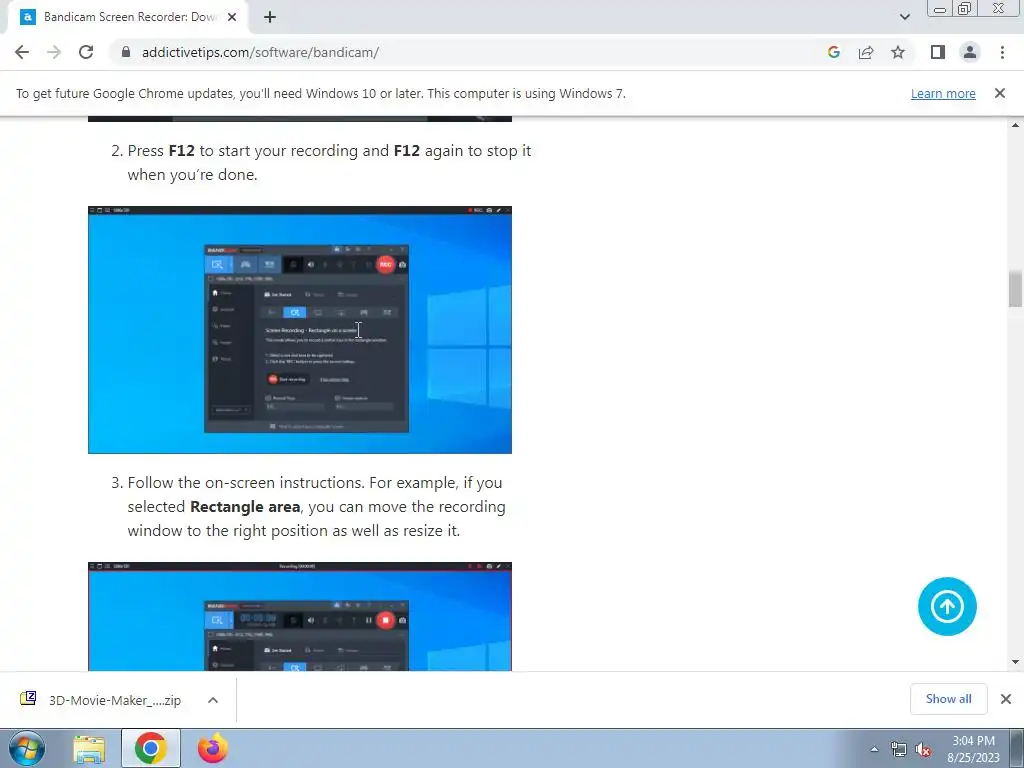Close the downloads bar
This screenshot has height=768, width=1024.
[1006, 699]
